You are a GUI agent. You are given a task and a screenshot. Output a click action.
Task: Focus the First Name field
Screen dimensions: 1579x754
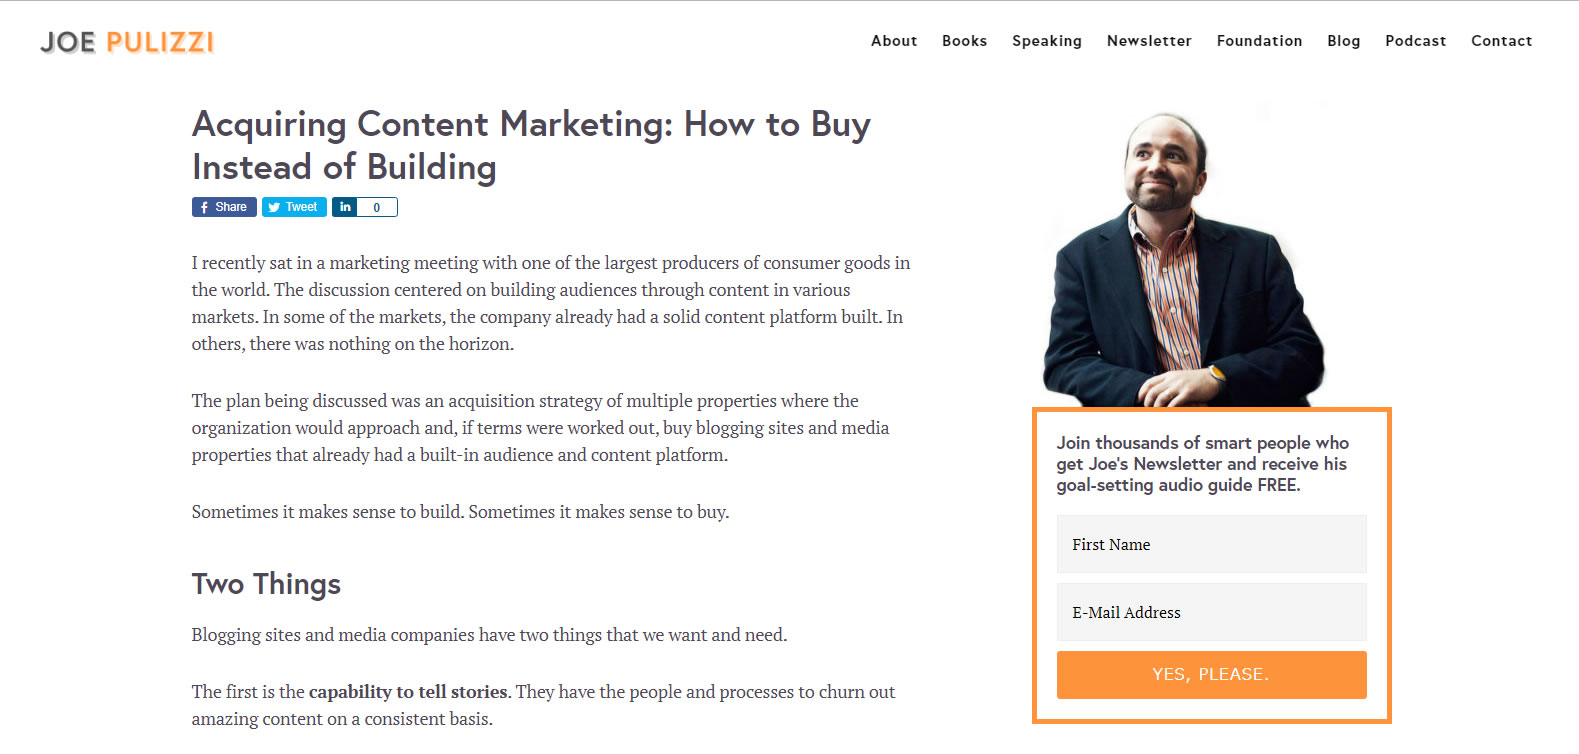[x=1211, y=545]
